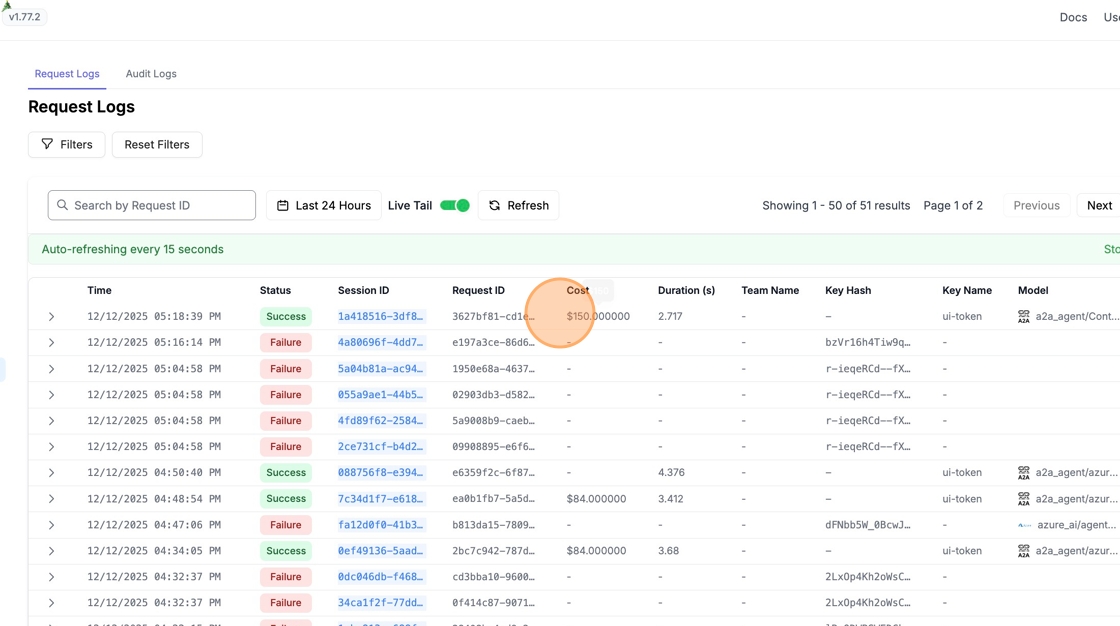Click A2A agent icon in 05:18:39 PM row
The width and height of the screenshot is (1120, 626).
(x=1024, y=317)
